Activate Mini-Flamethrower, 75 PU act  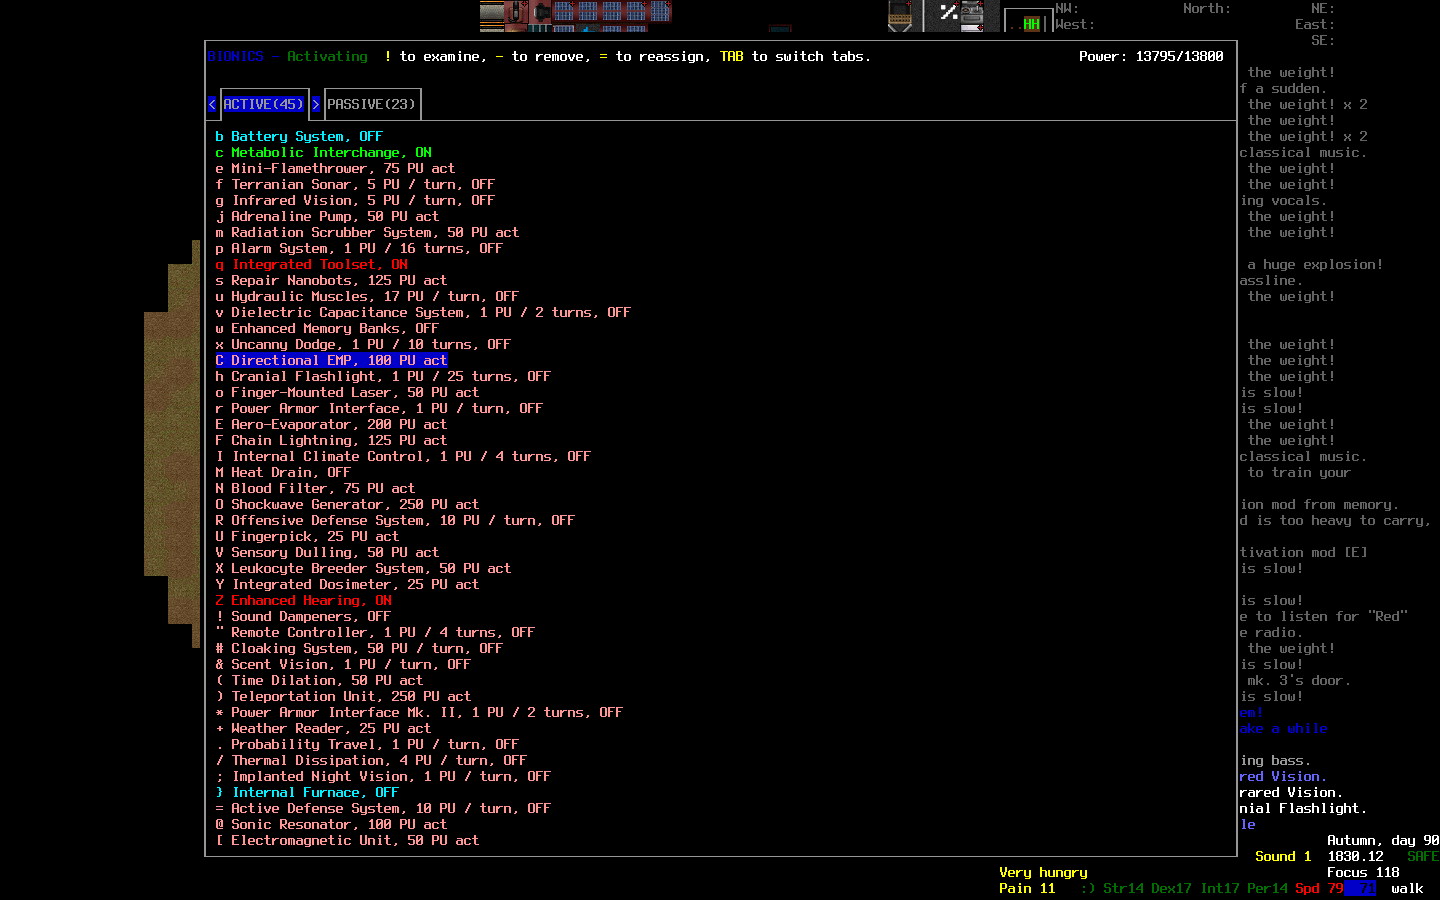(x=335, y=168)
